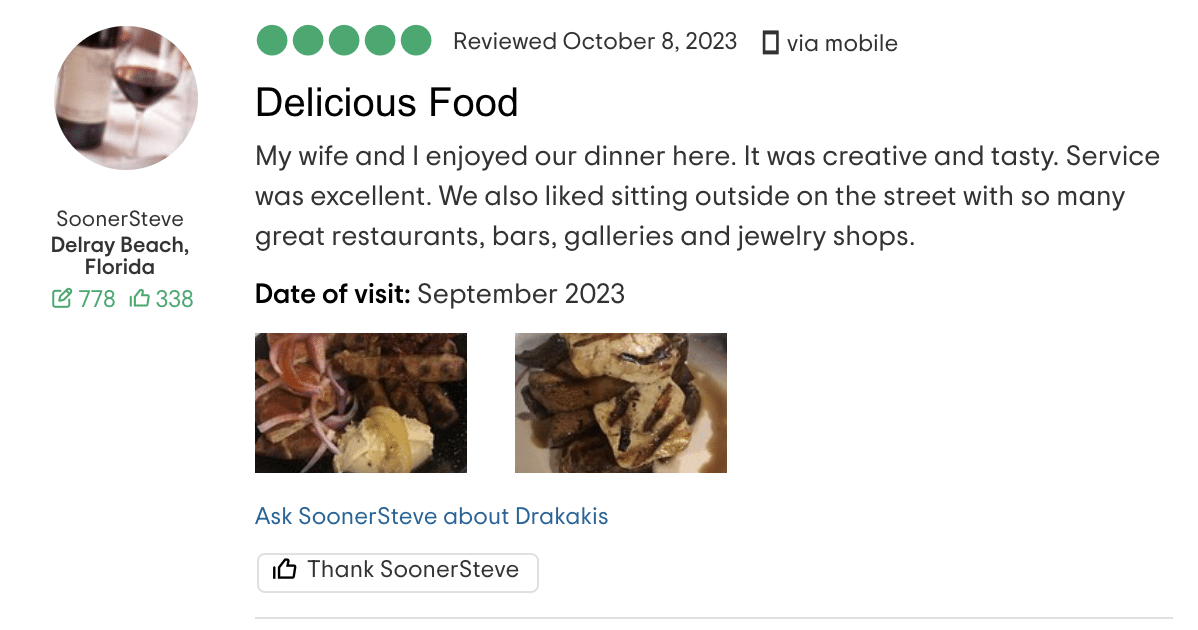
Task: Click the middle green rating bubble
Action: coord(342,40)
